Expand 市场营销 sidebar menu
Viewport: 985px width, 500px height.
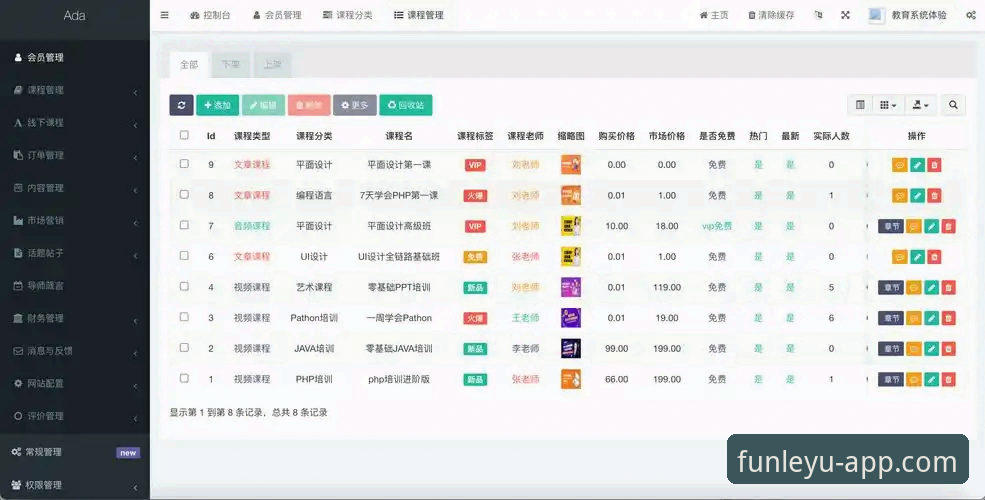click(x=75, y=220)
